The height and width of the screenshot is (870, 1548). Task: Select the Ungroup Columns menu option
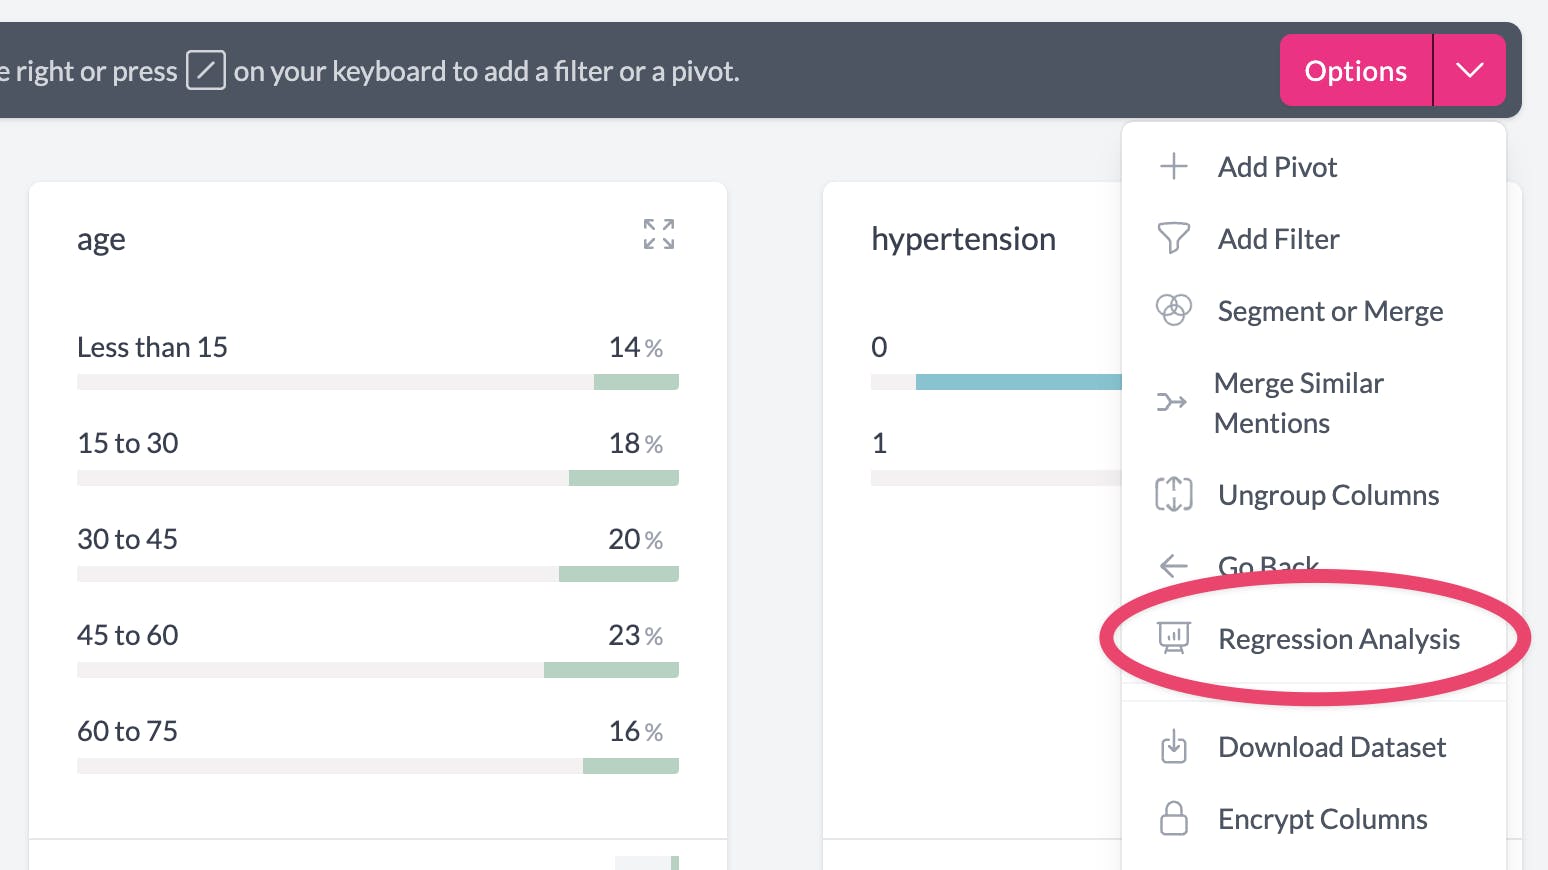(1328, 495)
